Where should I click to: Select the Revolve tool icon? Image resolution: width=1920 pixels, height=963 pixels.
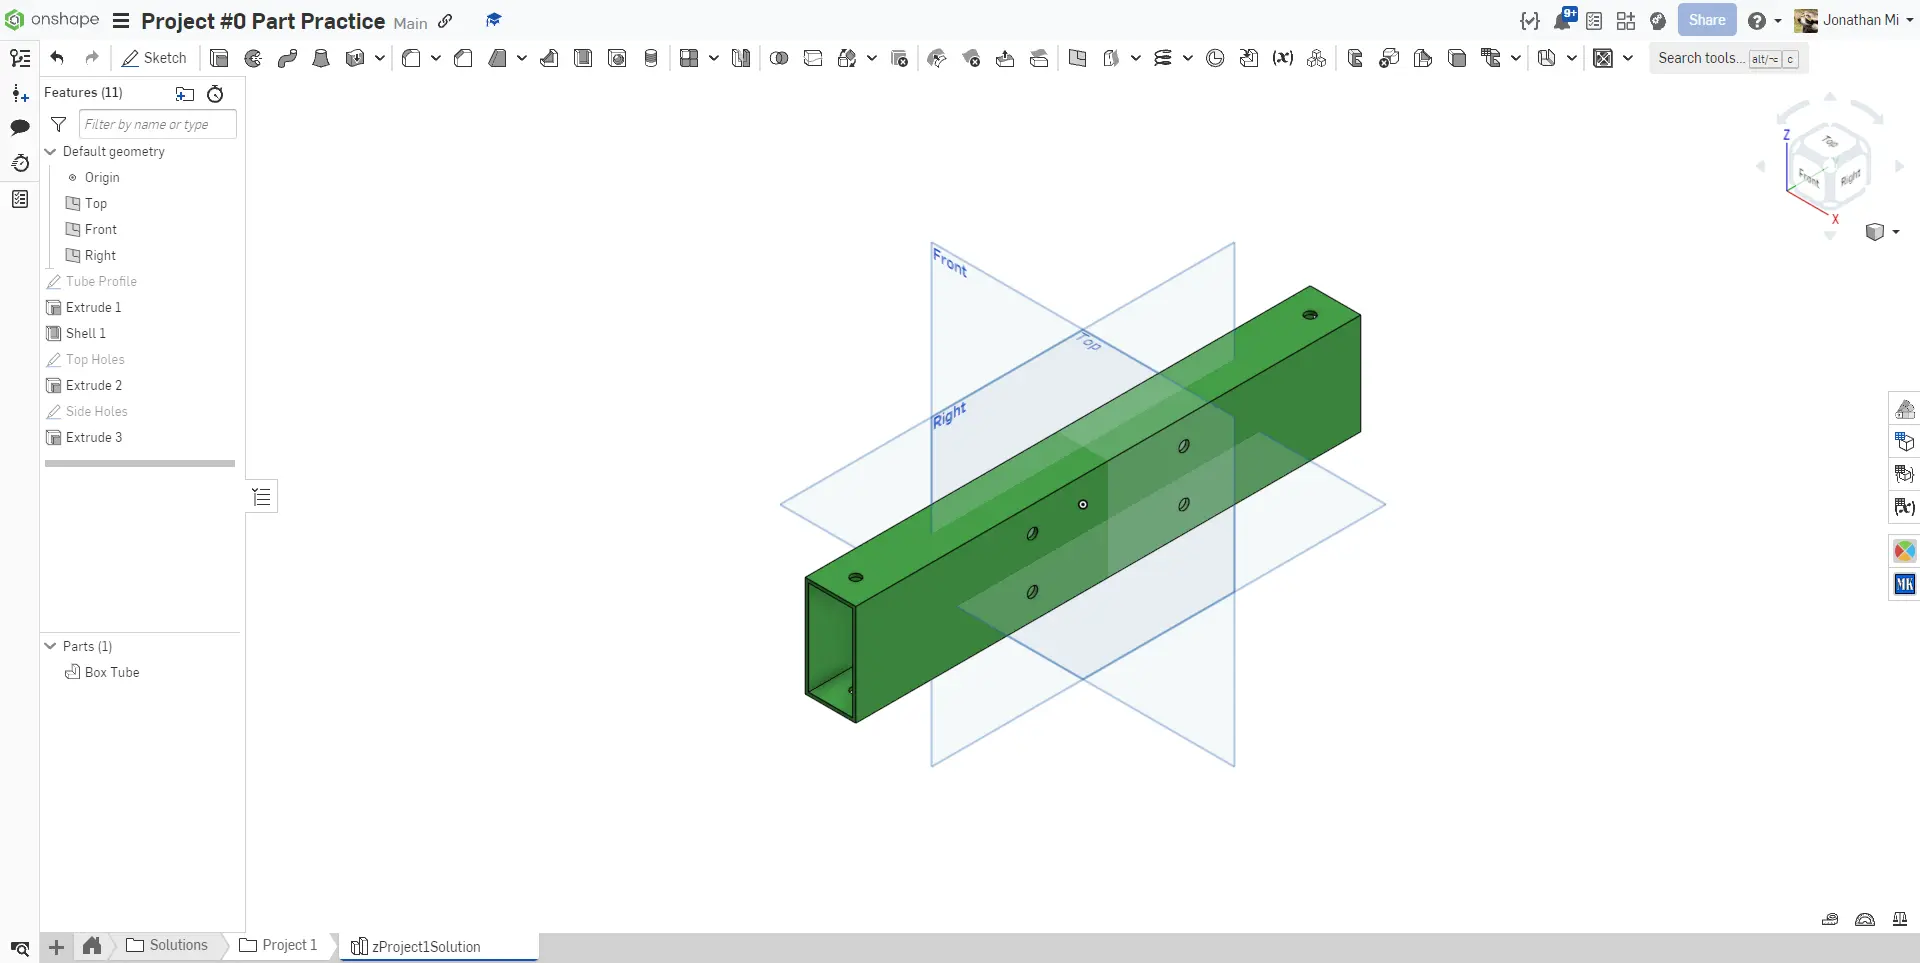pyautogui.click(x=253, y=58)
